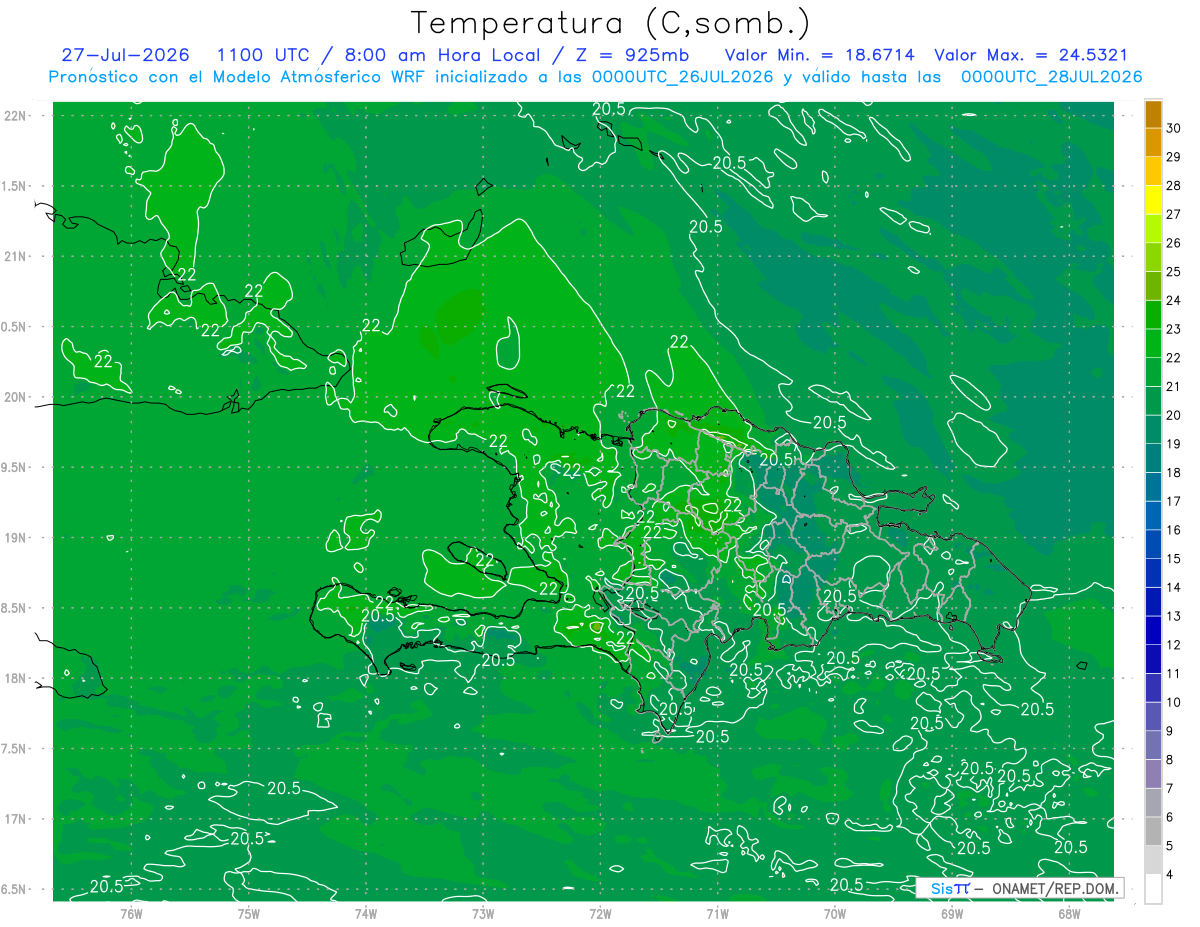Select the date text 27-Jul-2026
1200x927 pixels.
128,55
